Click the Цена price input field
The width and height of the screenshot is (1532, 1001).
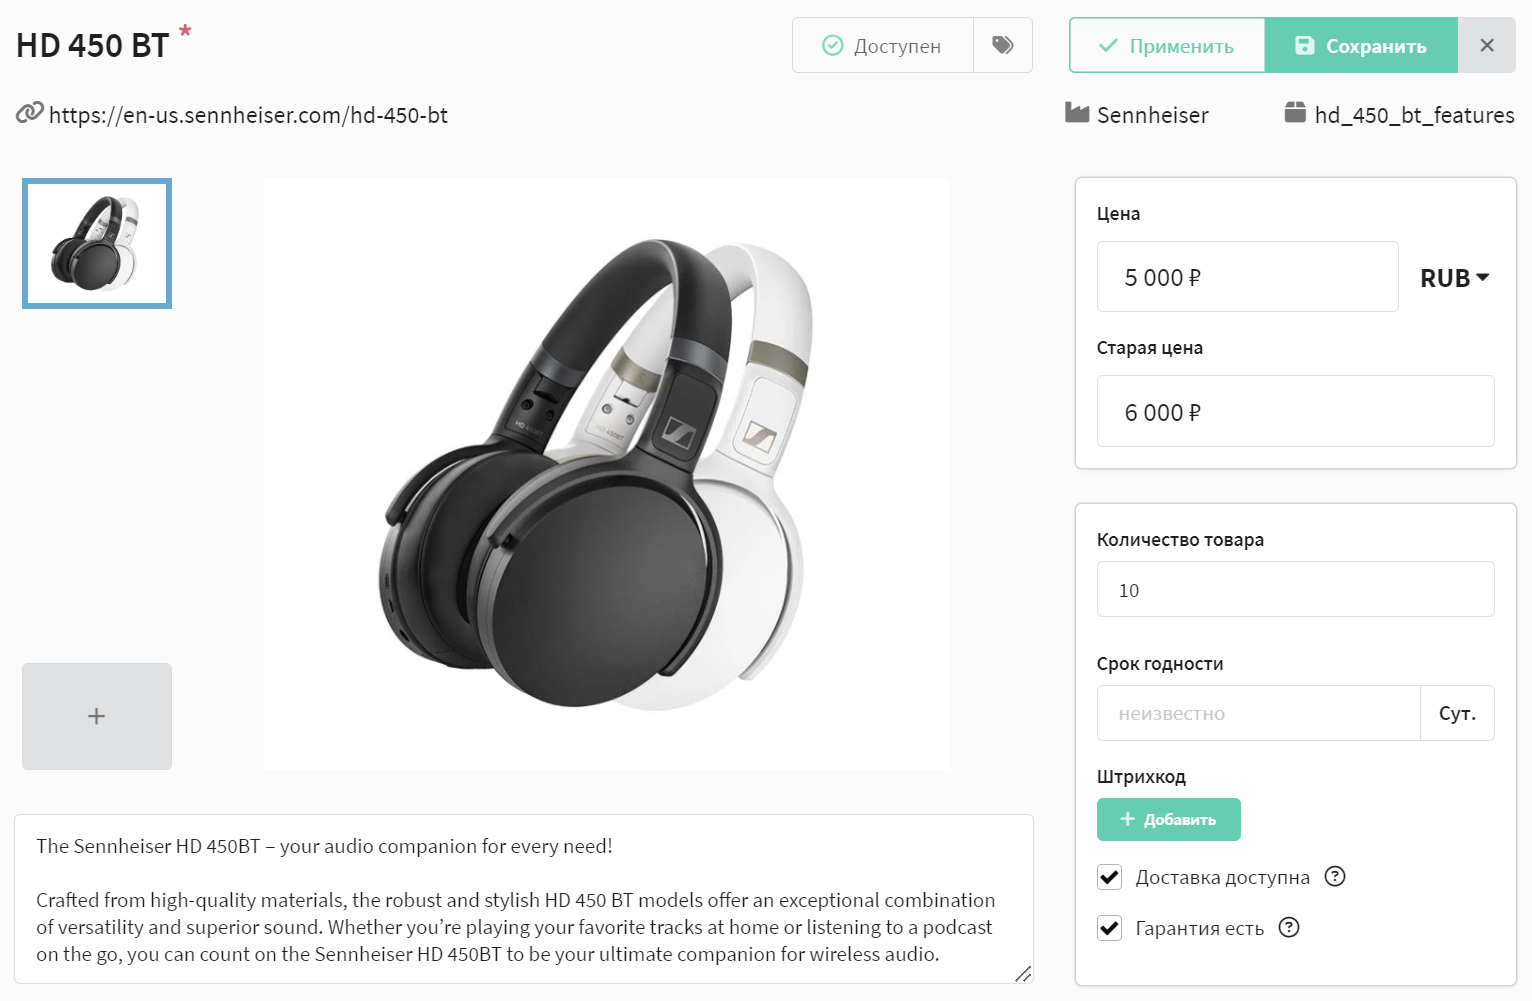point(1247,277)
